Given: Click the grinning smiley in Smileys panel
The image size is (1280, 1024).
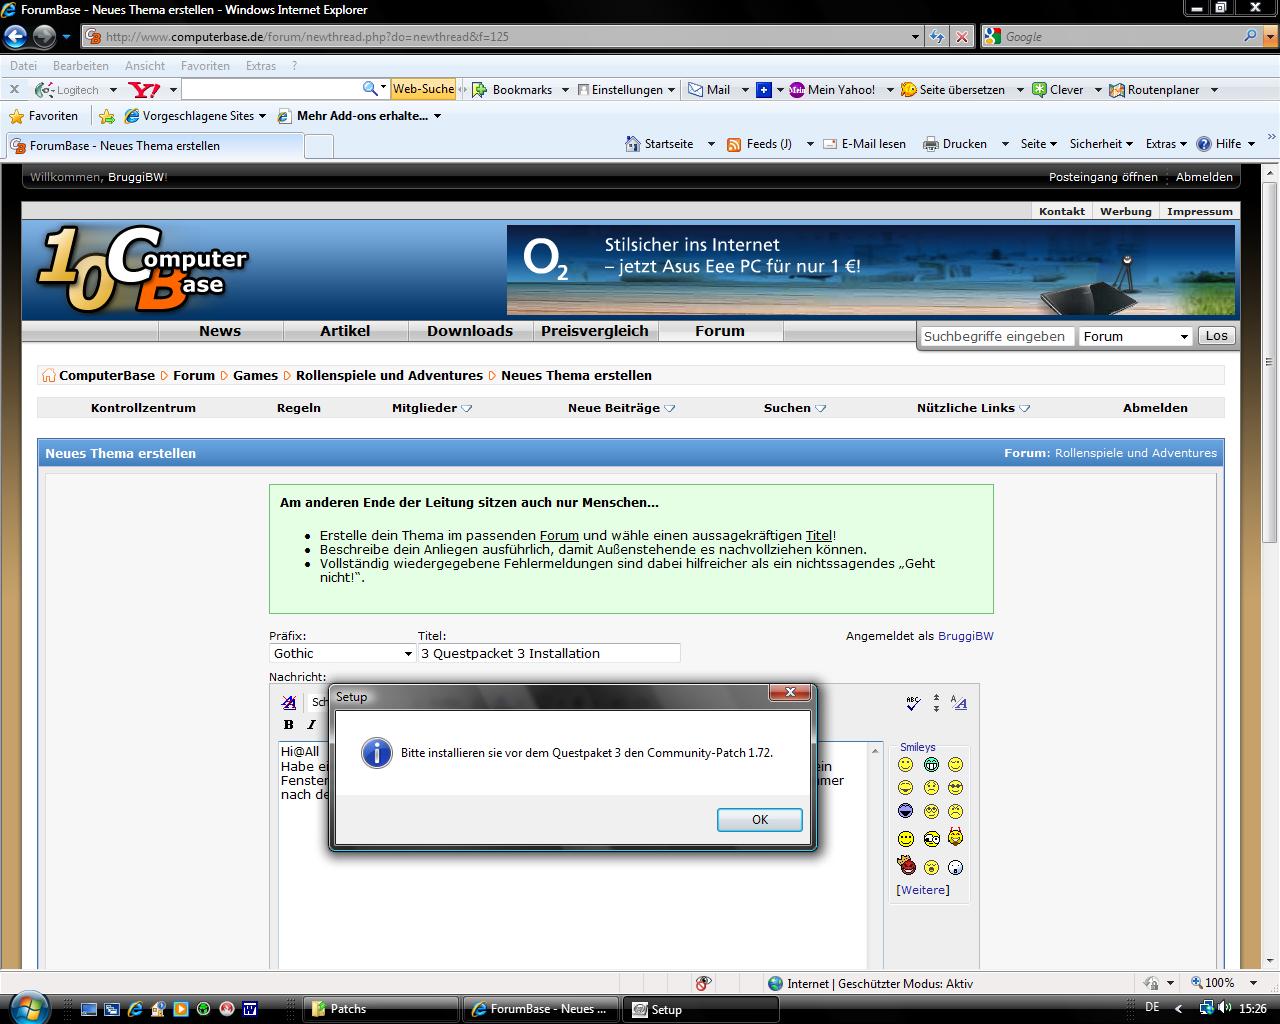Looking at the screenshot, I should (x=931, y=765).
